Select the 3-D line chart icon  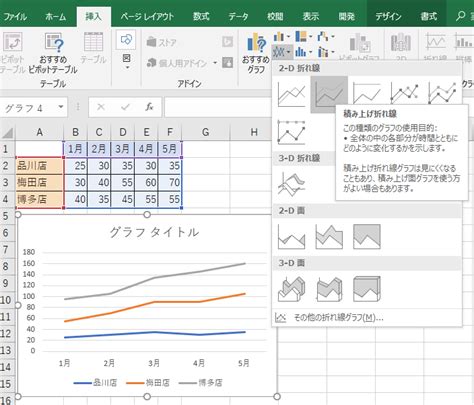[292, 184]
